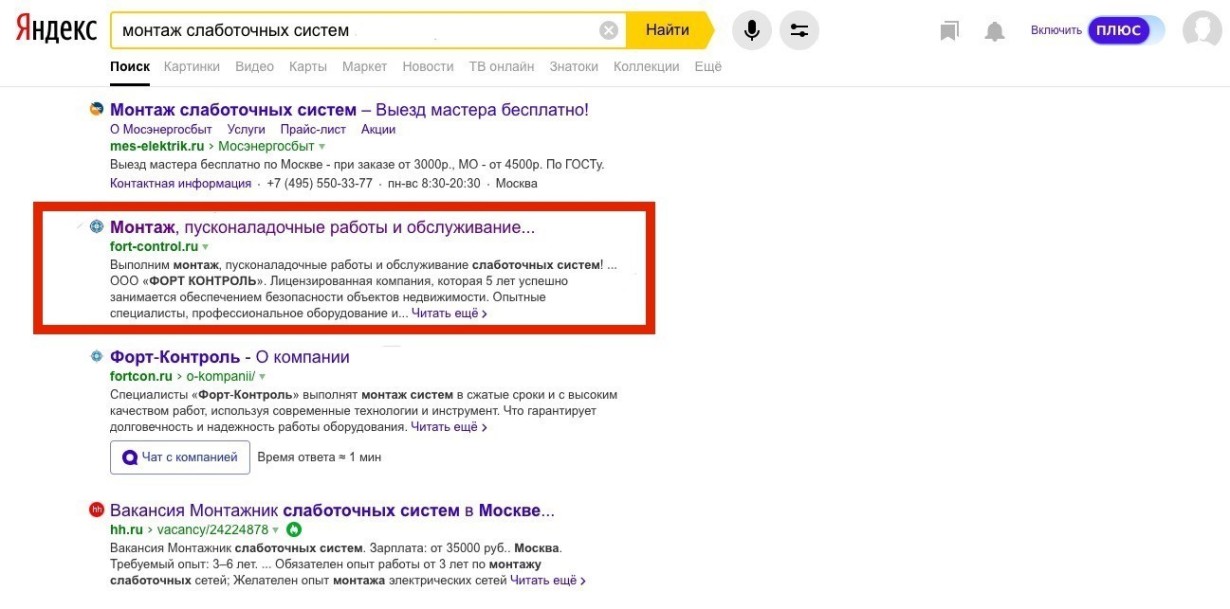The width and height of the screenshot is (1230, 609).
Task: Open notifications bell icon
Action: [994, 31]
